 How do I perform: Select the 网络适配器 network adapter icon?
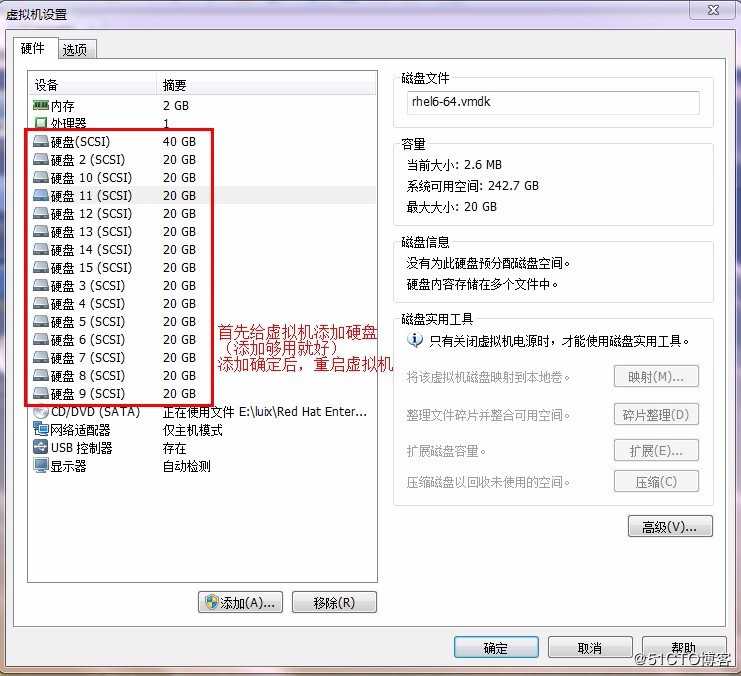point(41,429)
